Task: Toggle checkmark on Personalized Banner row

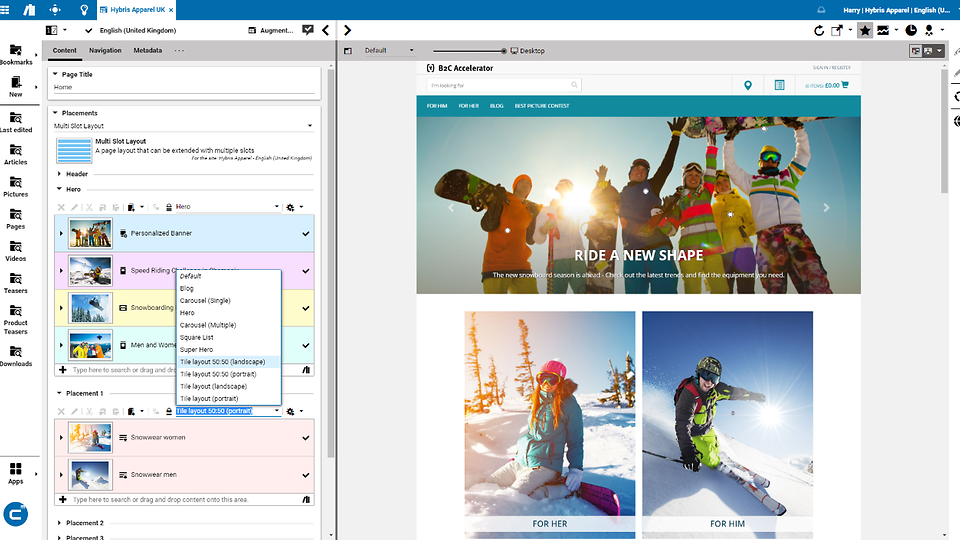Action: click(306, 233)
